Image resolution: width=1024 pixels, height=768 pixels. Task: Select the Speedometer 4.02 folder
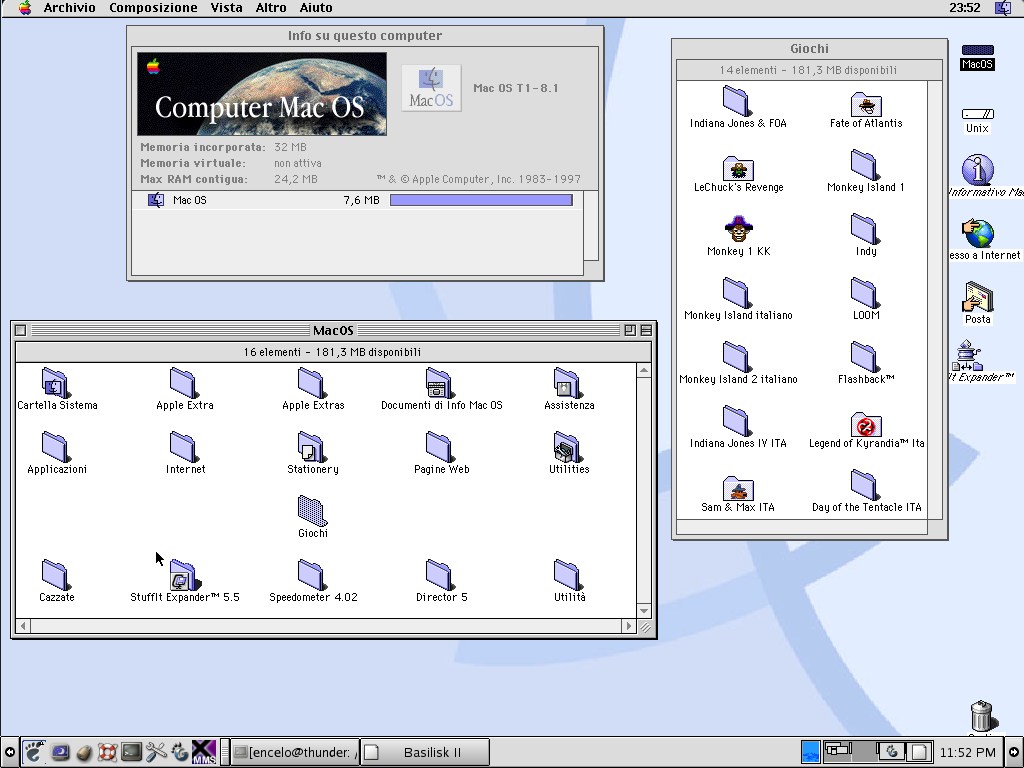coord(313,581)
